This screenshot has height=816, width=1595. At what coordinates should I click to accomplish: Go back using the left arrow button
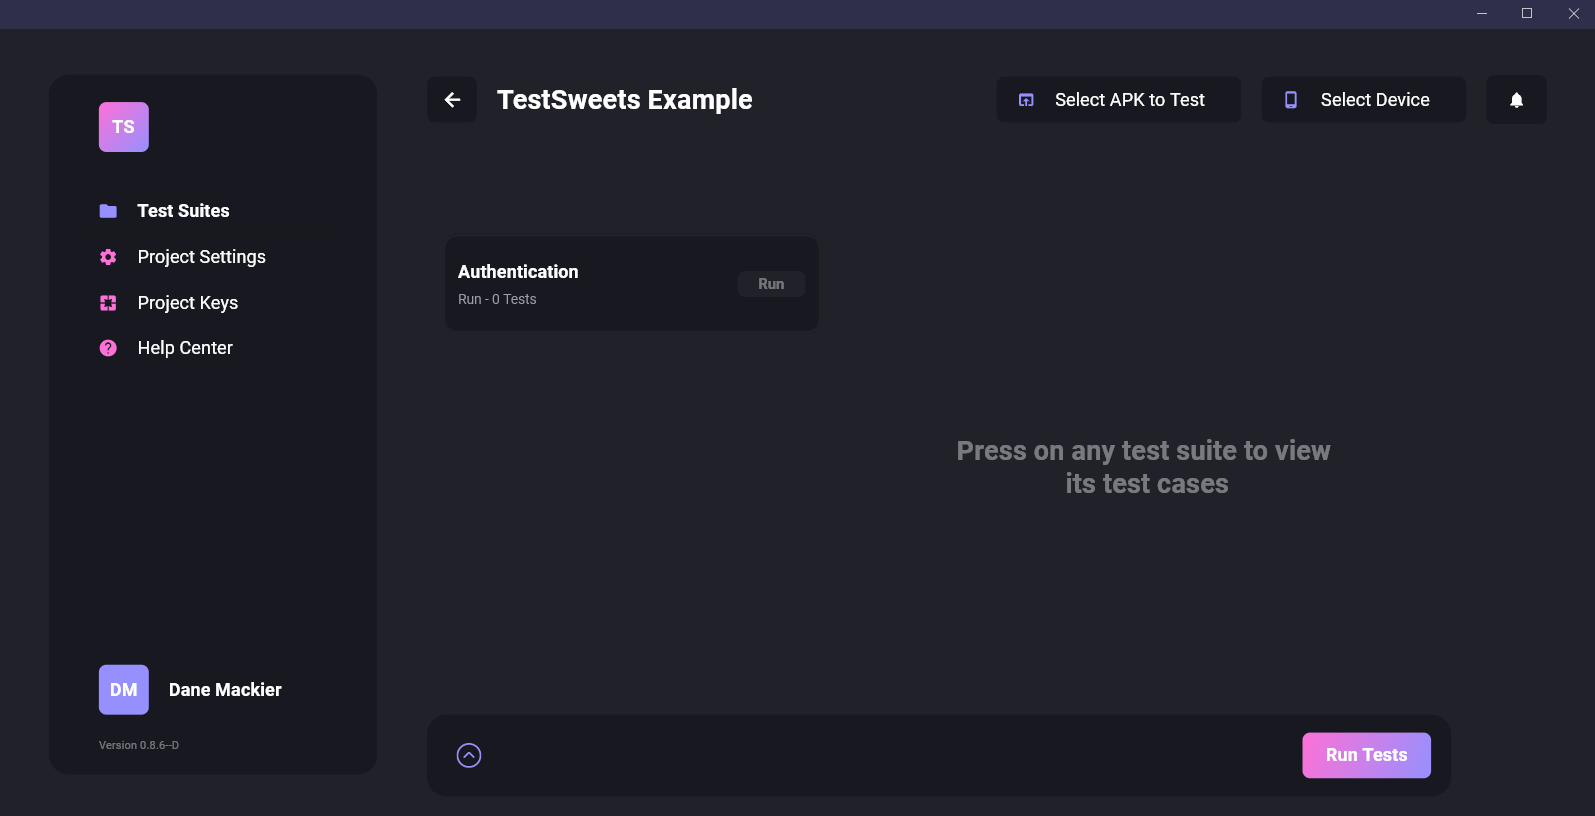point(452,100)
